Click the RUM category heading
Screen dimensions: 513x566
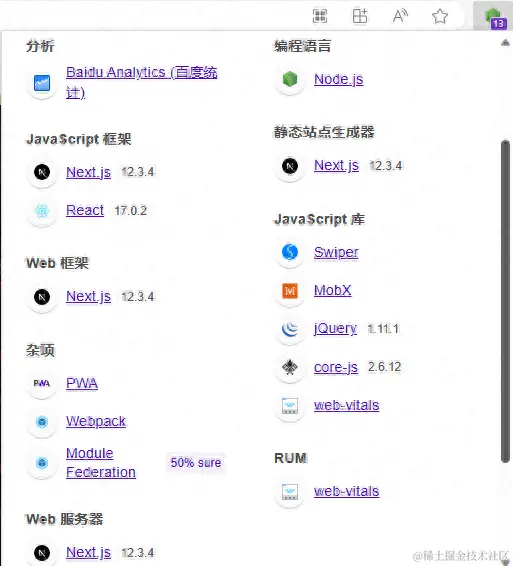coord(291,458)
